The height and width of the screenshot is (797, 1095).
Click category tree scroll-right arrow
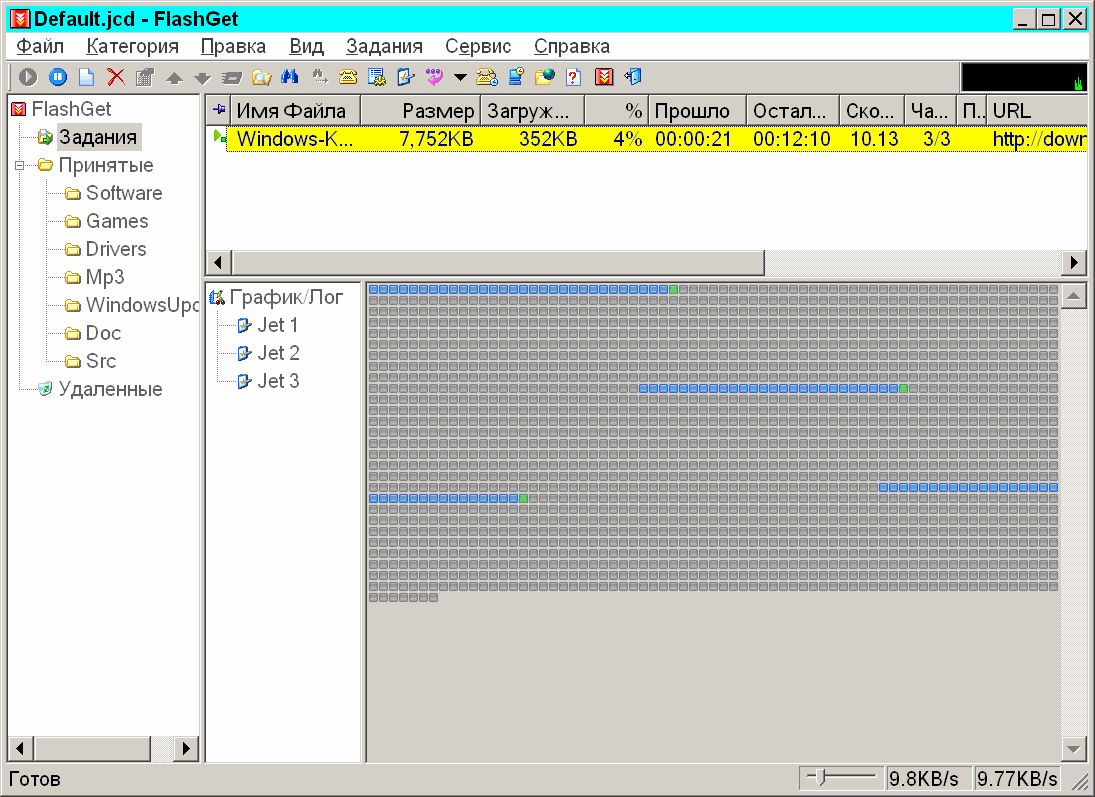click(186, 749)
